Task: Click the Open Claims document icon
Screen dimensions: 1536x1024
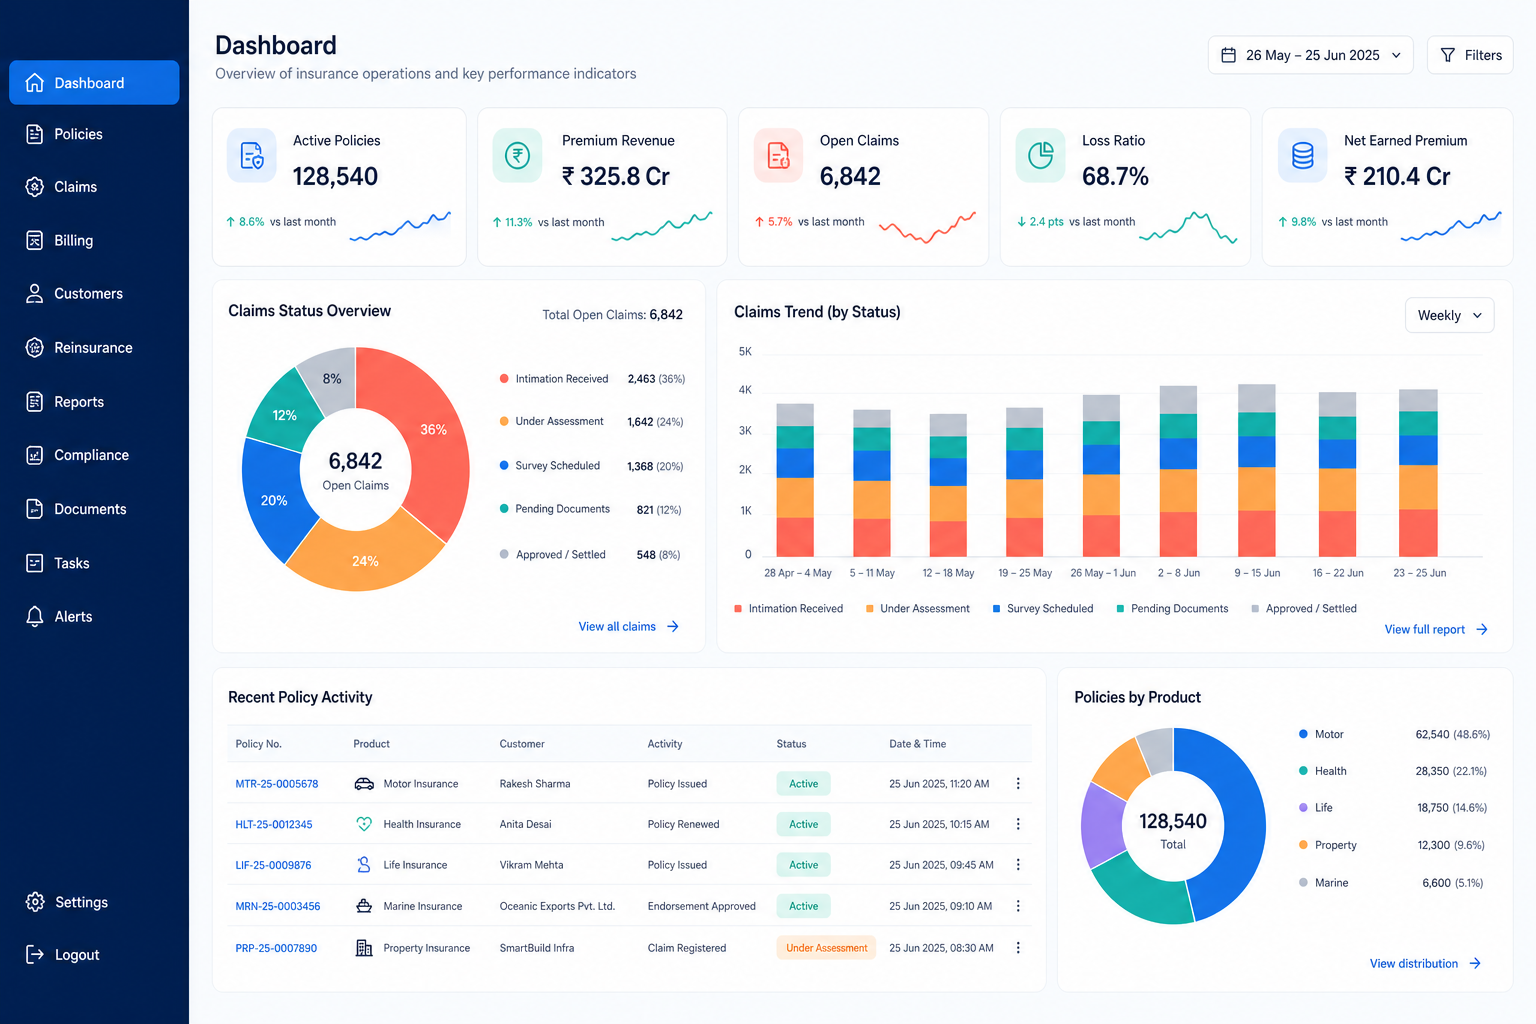Action: click(778, 156)
